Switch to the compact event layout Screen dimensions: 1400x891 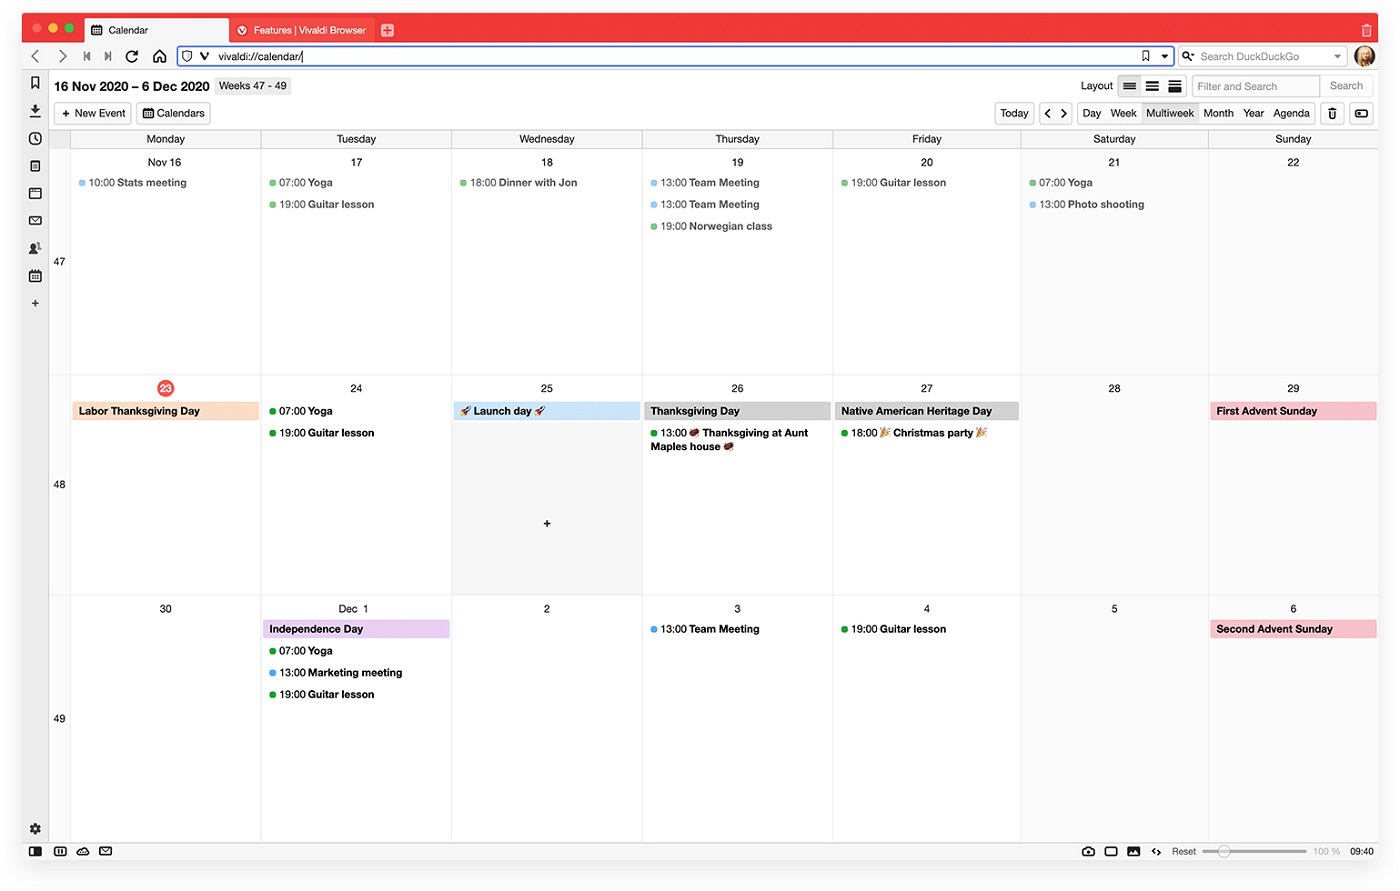click(x=1128, y=85)
